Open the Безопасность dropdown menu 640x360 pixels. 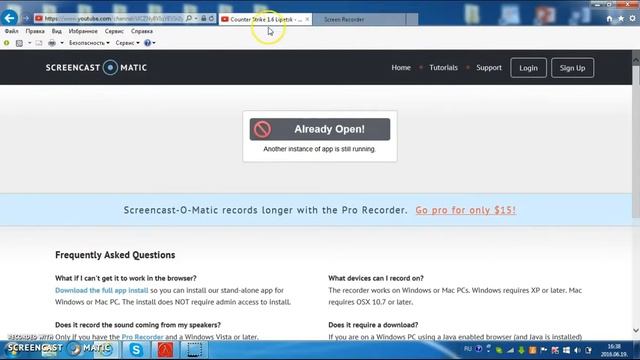tap(89, 43)
